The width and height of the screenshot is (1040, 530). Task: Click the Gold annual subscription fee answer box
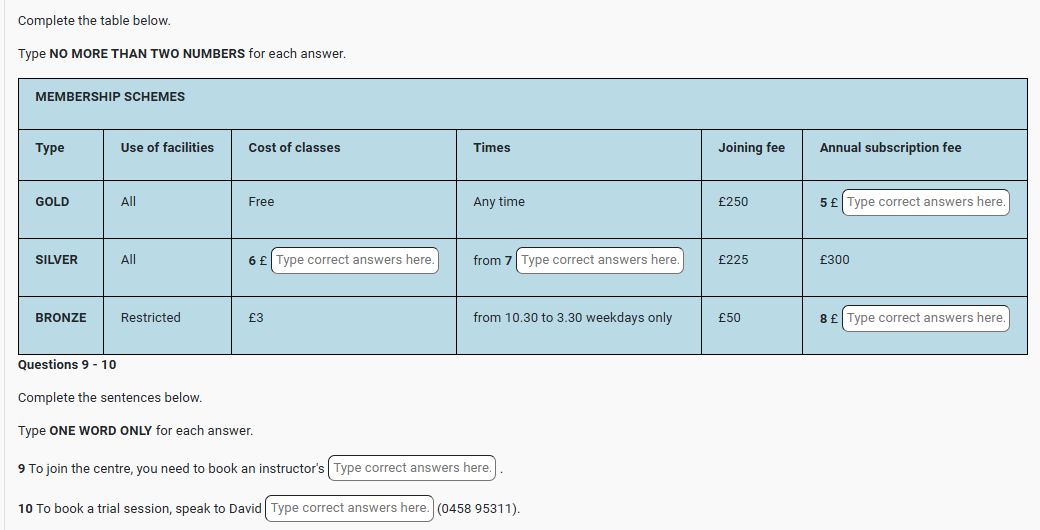pyautogui.click(x=925, y=202)
